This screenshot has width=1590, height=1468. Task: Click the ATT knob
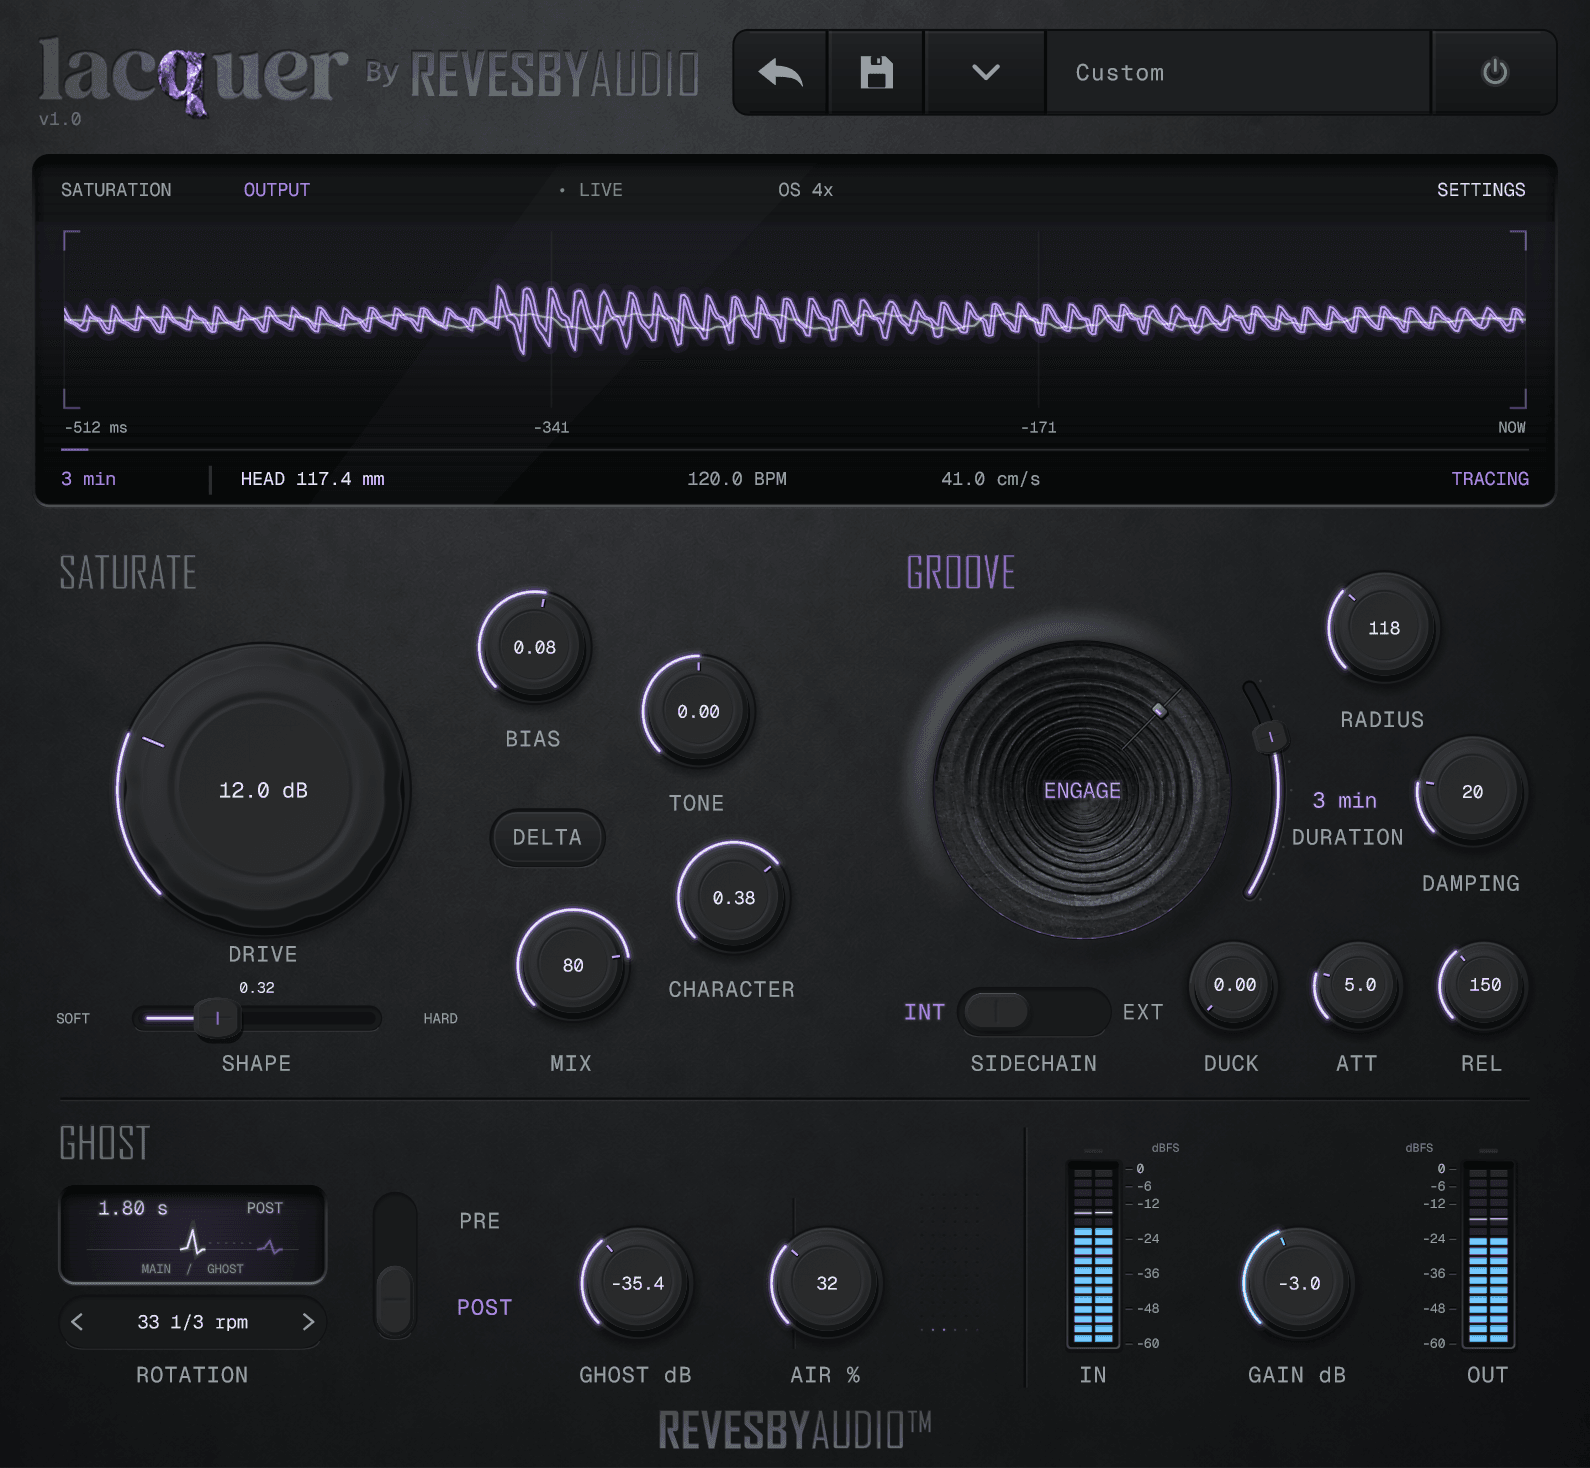point(1359,985)
